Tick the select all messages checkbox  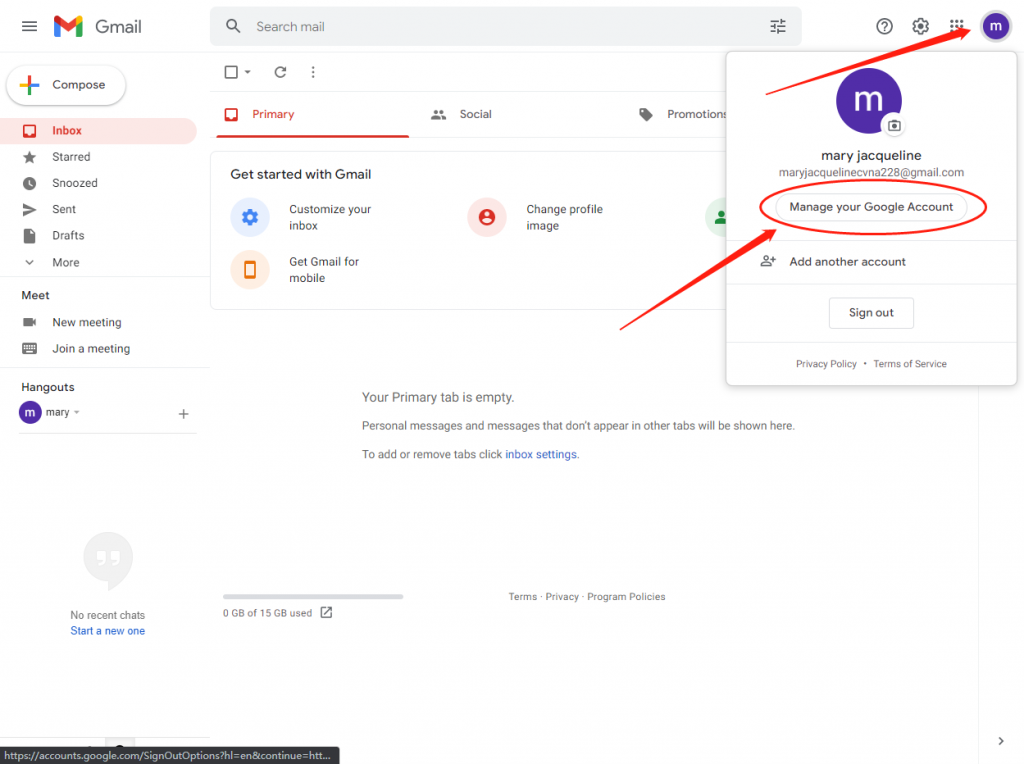pyautogui.click(x=231, y=72)
